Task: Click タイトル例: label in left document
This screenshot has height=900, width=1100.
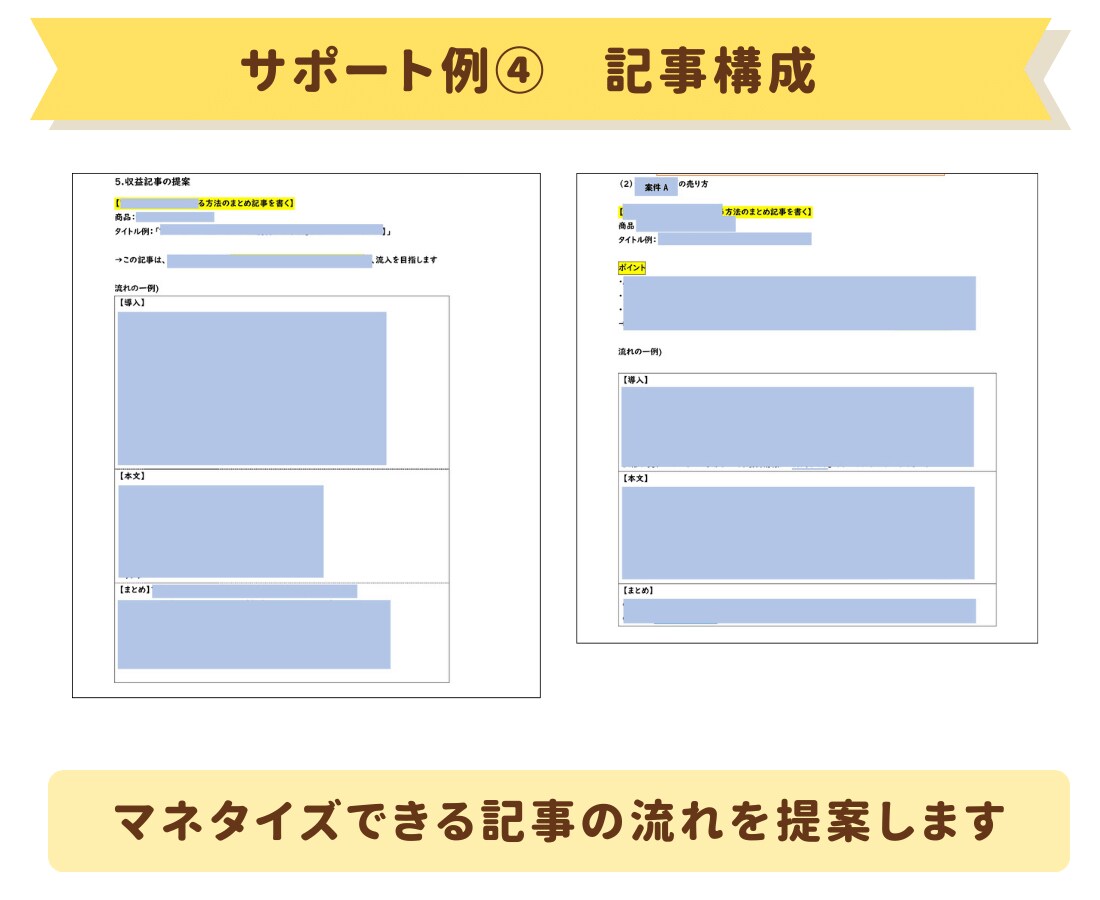Action: tap(134, 231)
